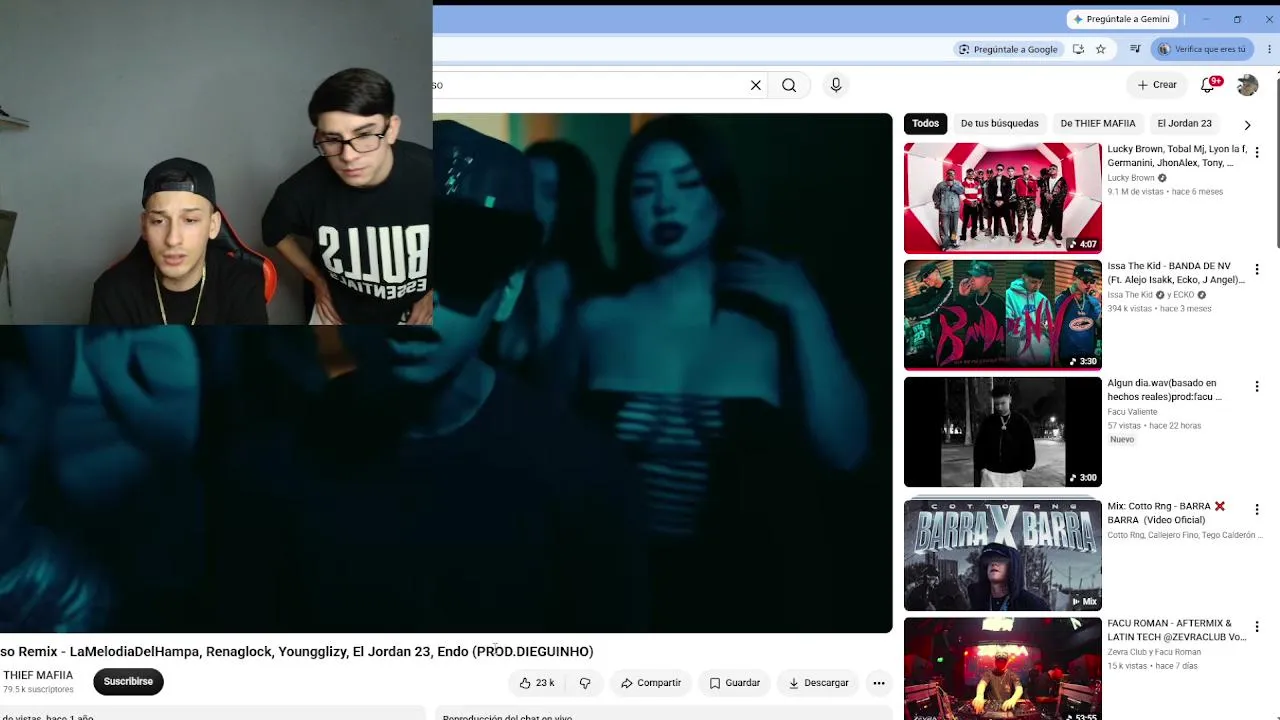Open options for Cotto Rng mix
This screenshot has height=720, width=1280.
click(x=1257, y=509)
